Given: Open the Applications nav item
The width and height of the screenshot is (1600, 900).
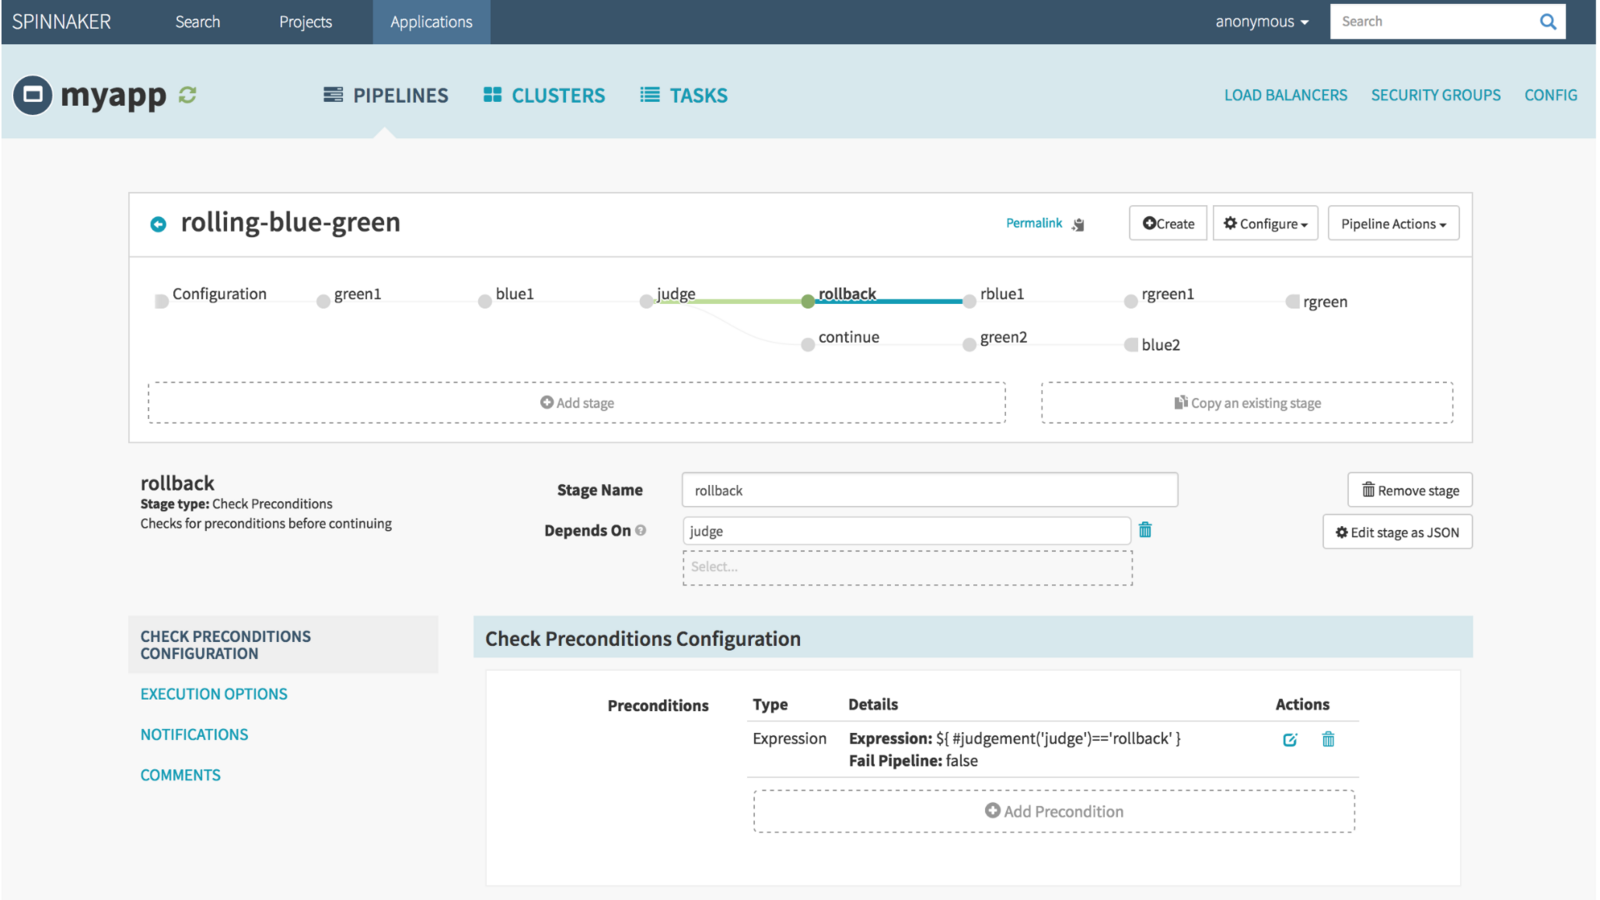Looking at the screenshot, I should click(x=431, y=21).
